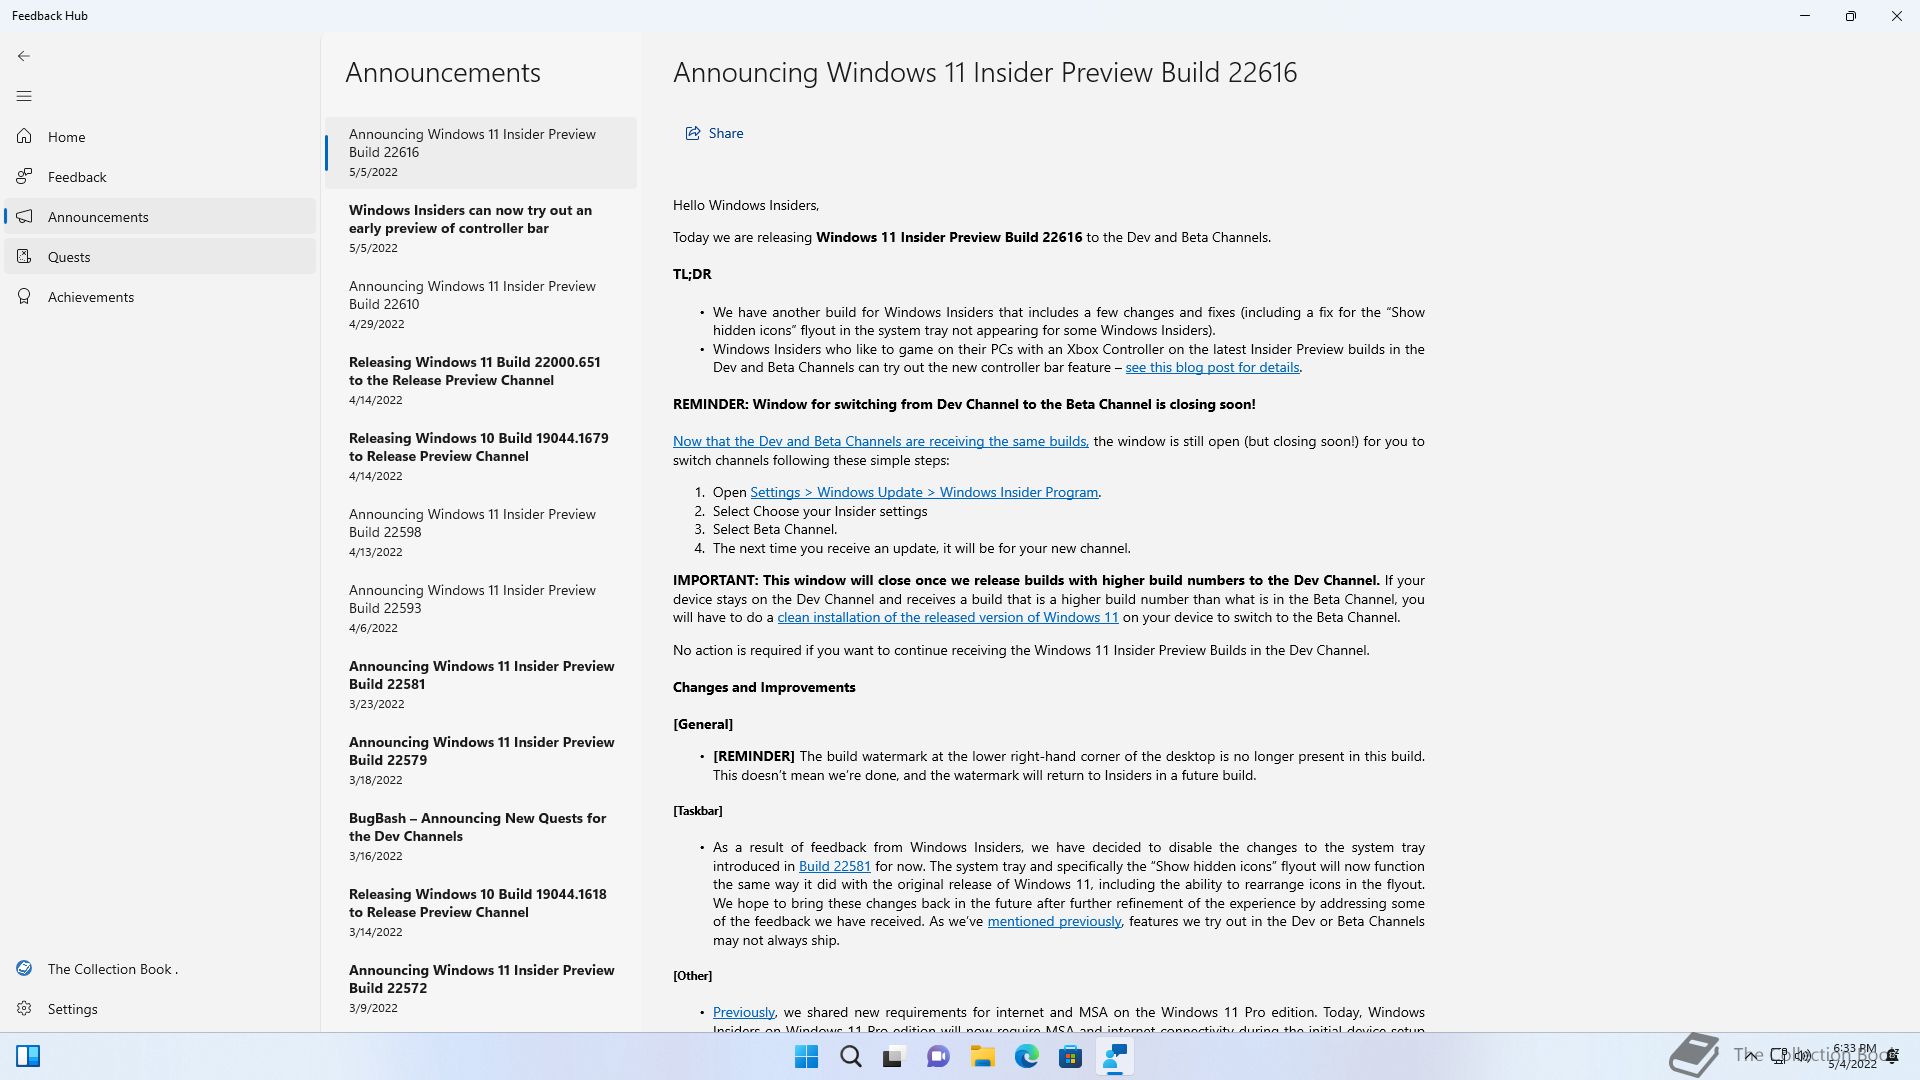The height and width of the screenshot is (1080, 1920).
Task: Open Windows 10 Build 19044.1618 announcement
Action: tap(481, 912)
